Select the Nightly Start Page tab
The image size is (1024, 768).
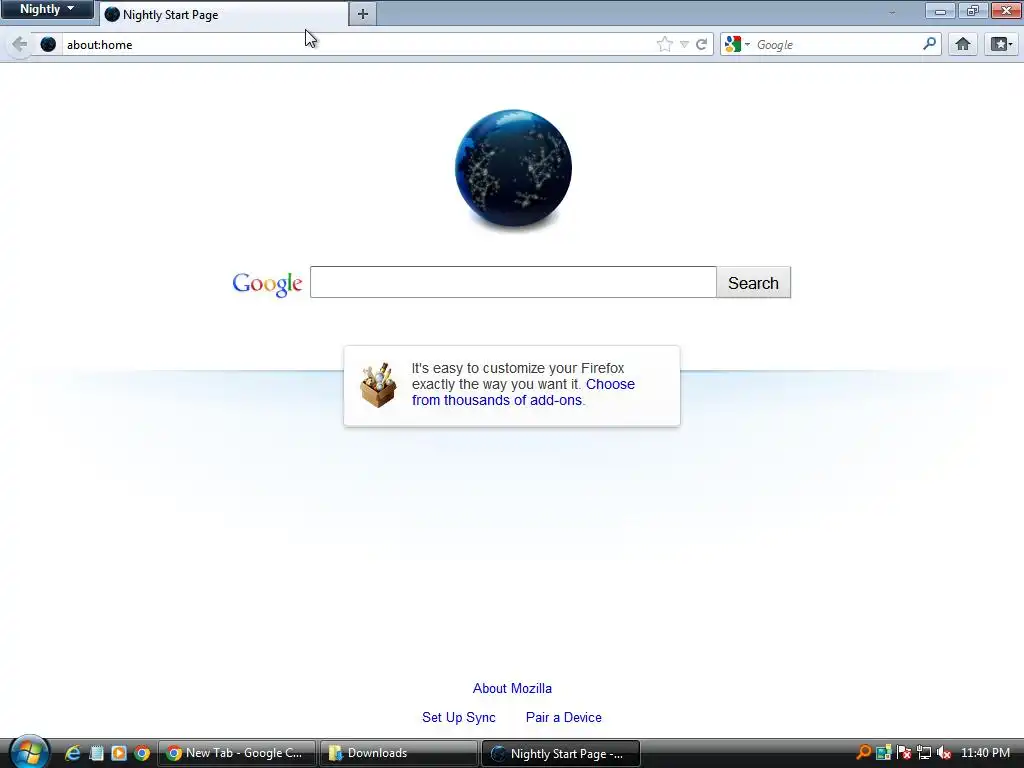pyautogui.click(x=224, y=14)
